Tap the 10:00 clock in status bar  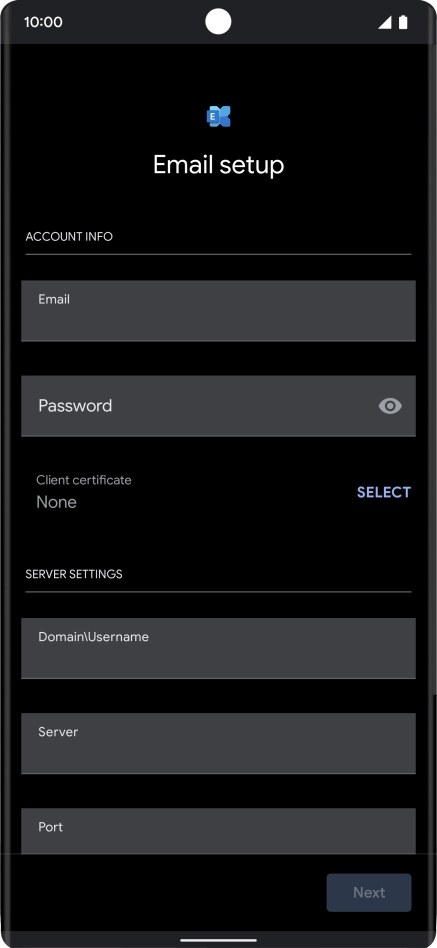point(43,22)
